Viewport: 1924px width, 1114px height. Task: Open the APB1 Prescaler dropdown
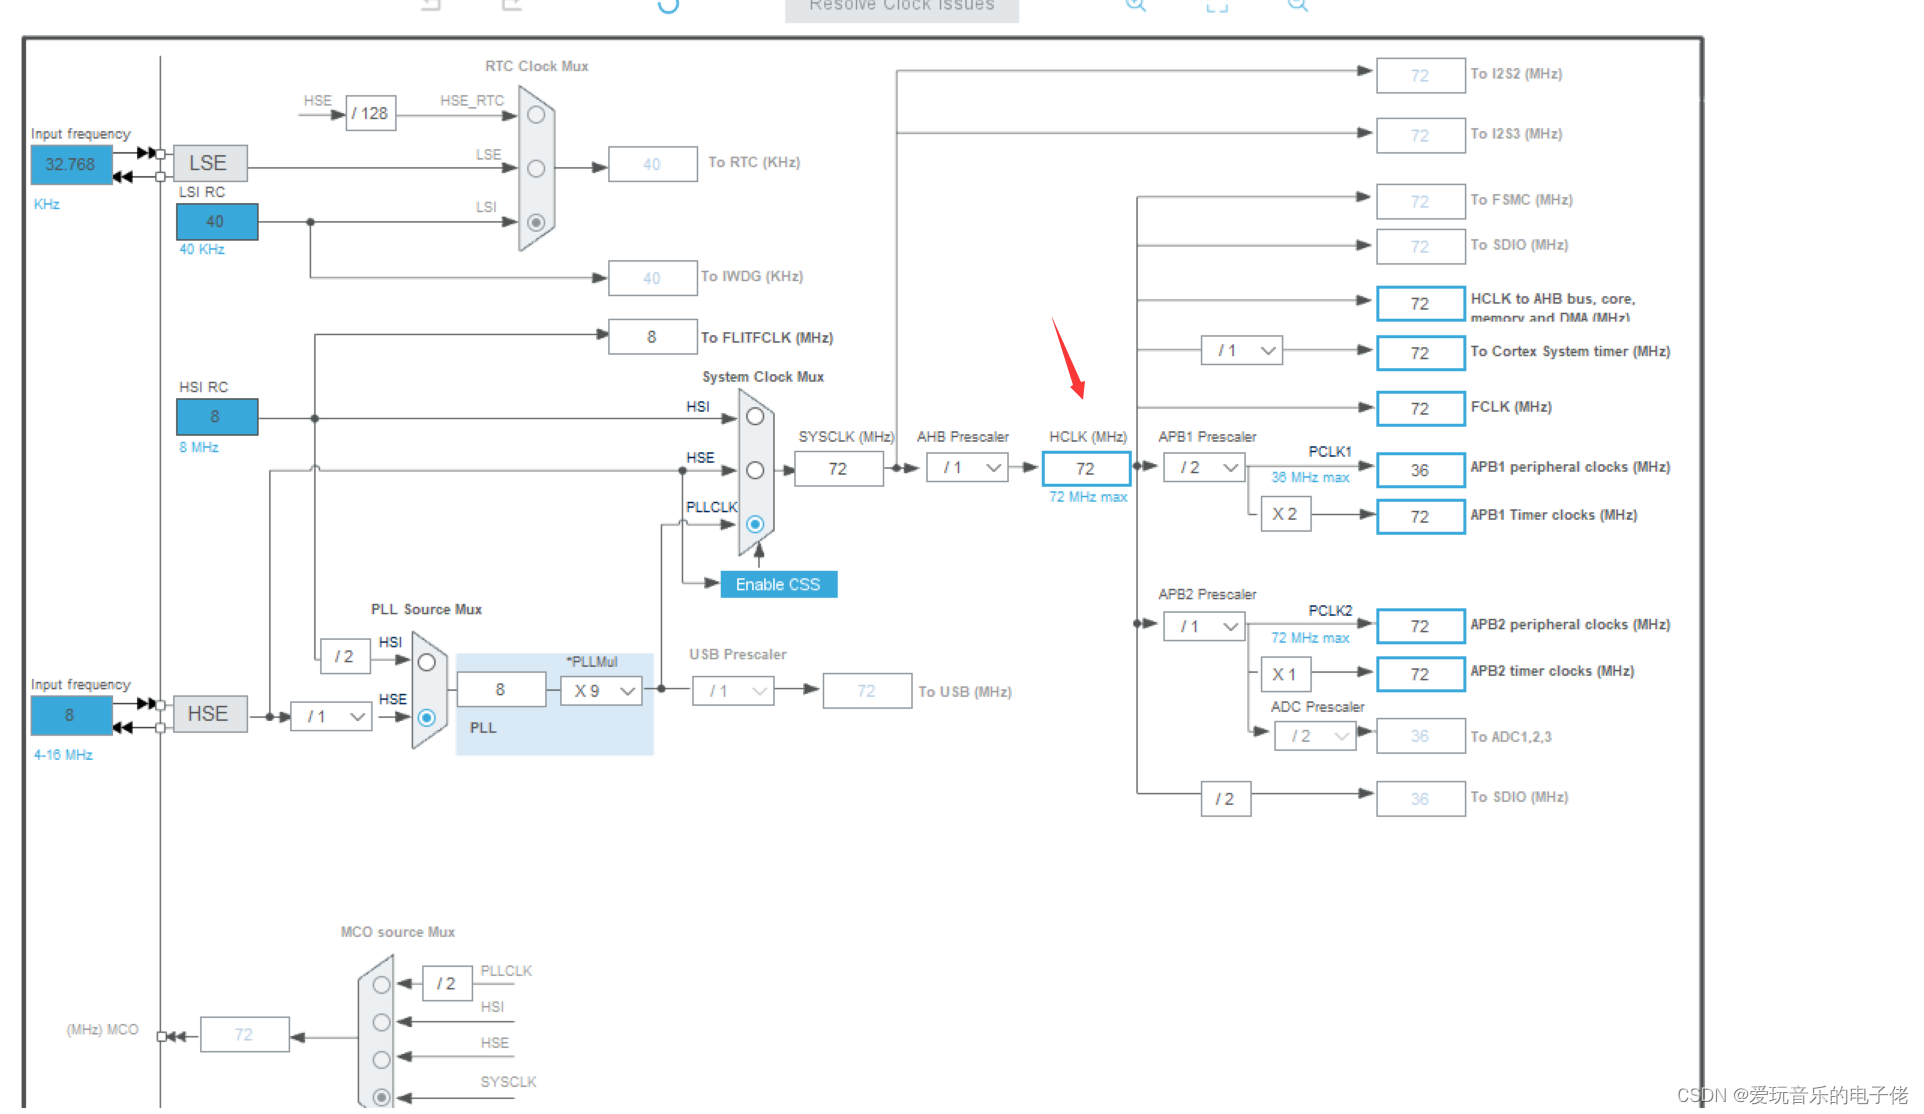[x=1203, y=467]
